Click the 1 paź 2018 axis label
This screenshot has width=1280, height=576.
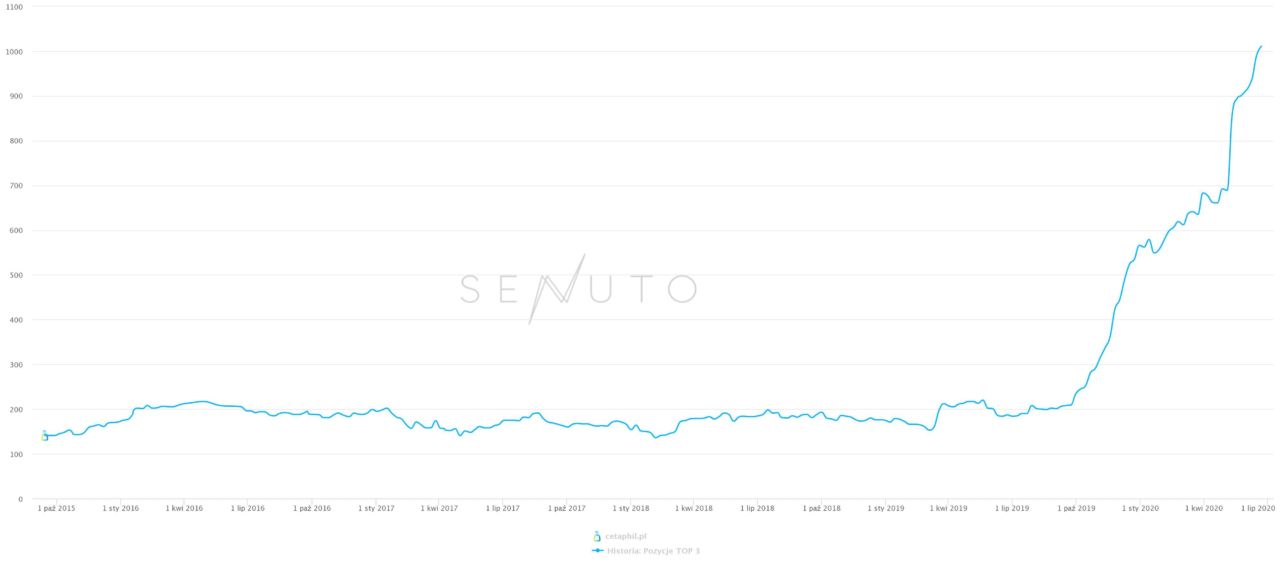pyautogui.click(x=822, y=508)
